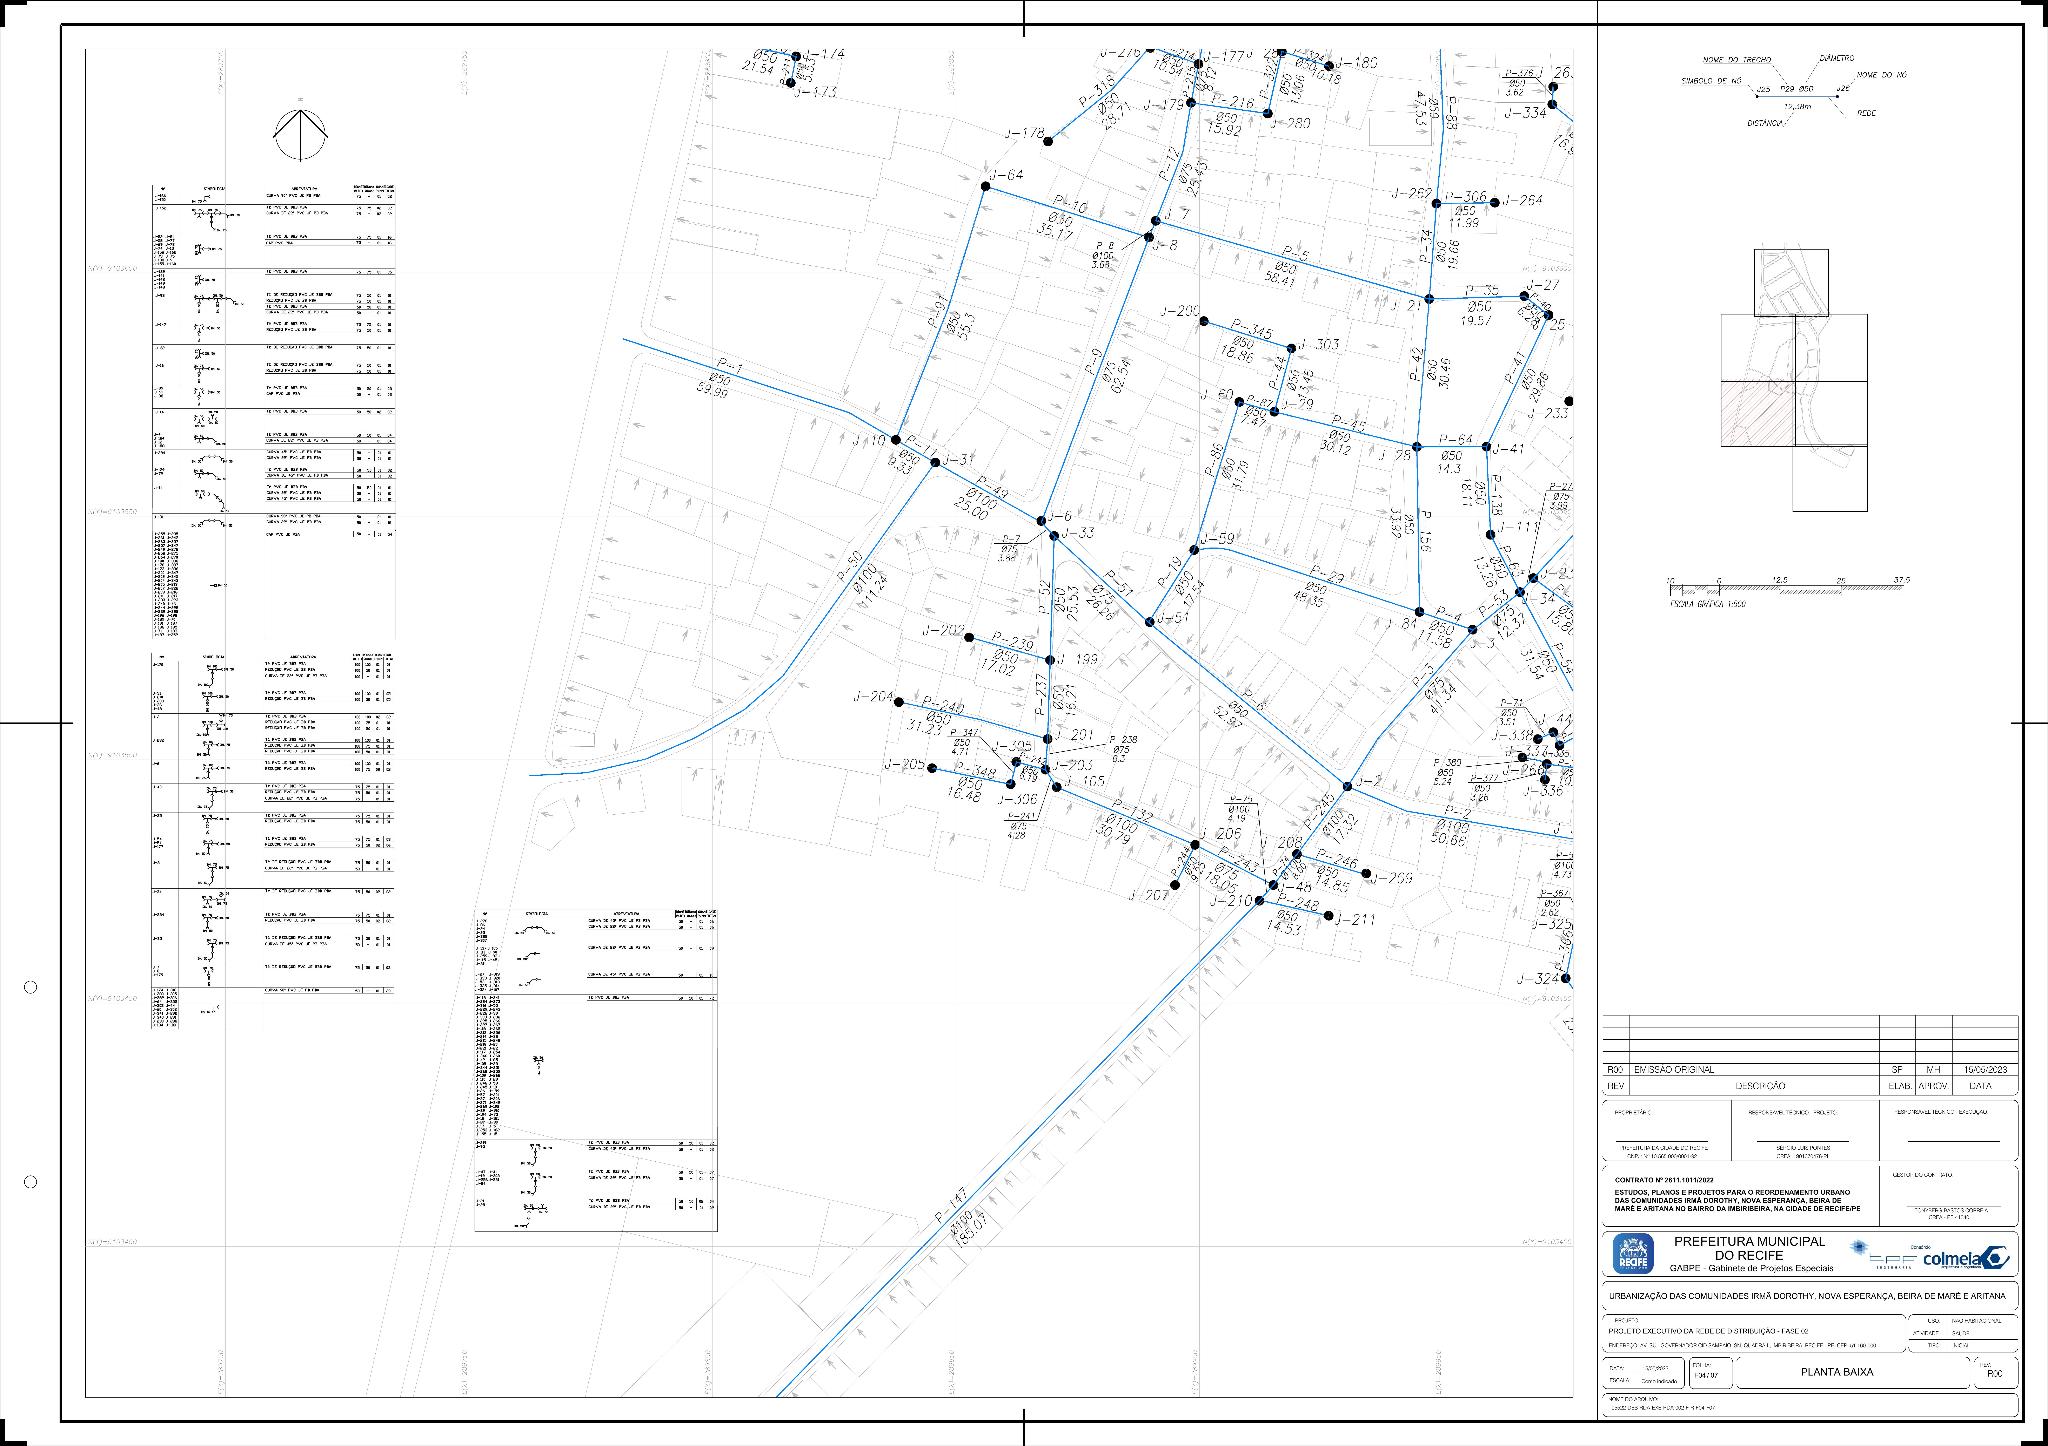
Task: Click the Colmeia company logo
Action: coord(1966,1259)
